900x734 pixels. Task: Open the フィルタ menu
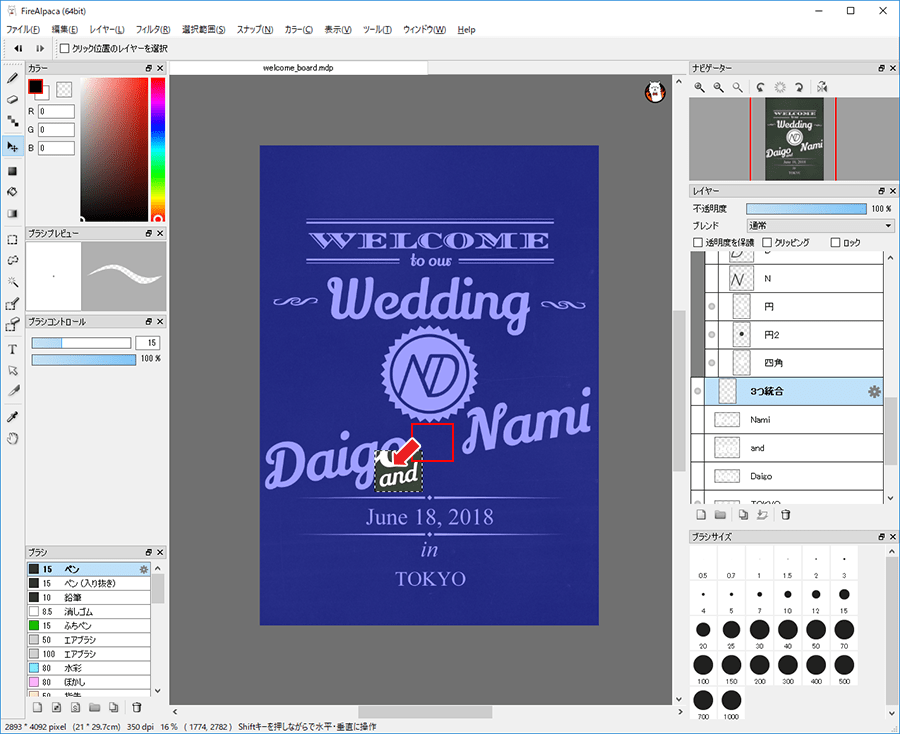[152, 30]
